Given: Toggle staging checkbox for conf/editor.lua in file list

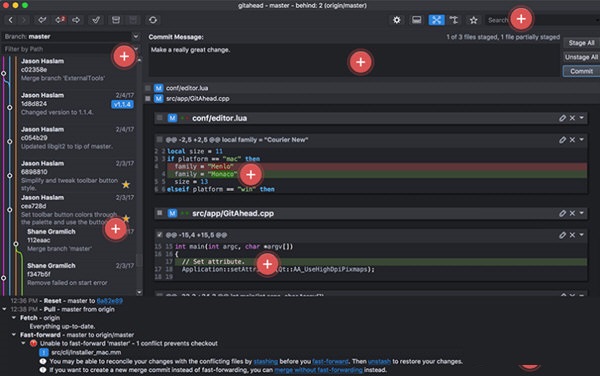Looking at the screenshot, I should click(x=148, y=88).
